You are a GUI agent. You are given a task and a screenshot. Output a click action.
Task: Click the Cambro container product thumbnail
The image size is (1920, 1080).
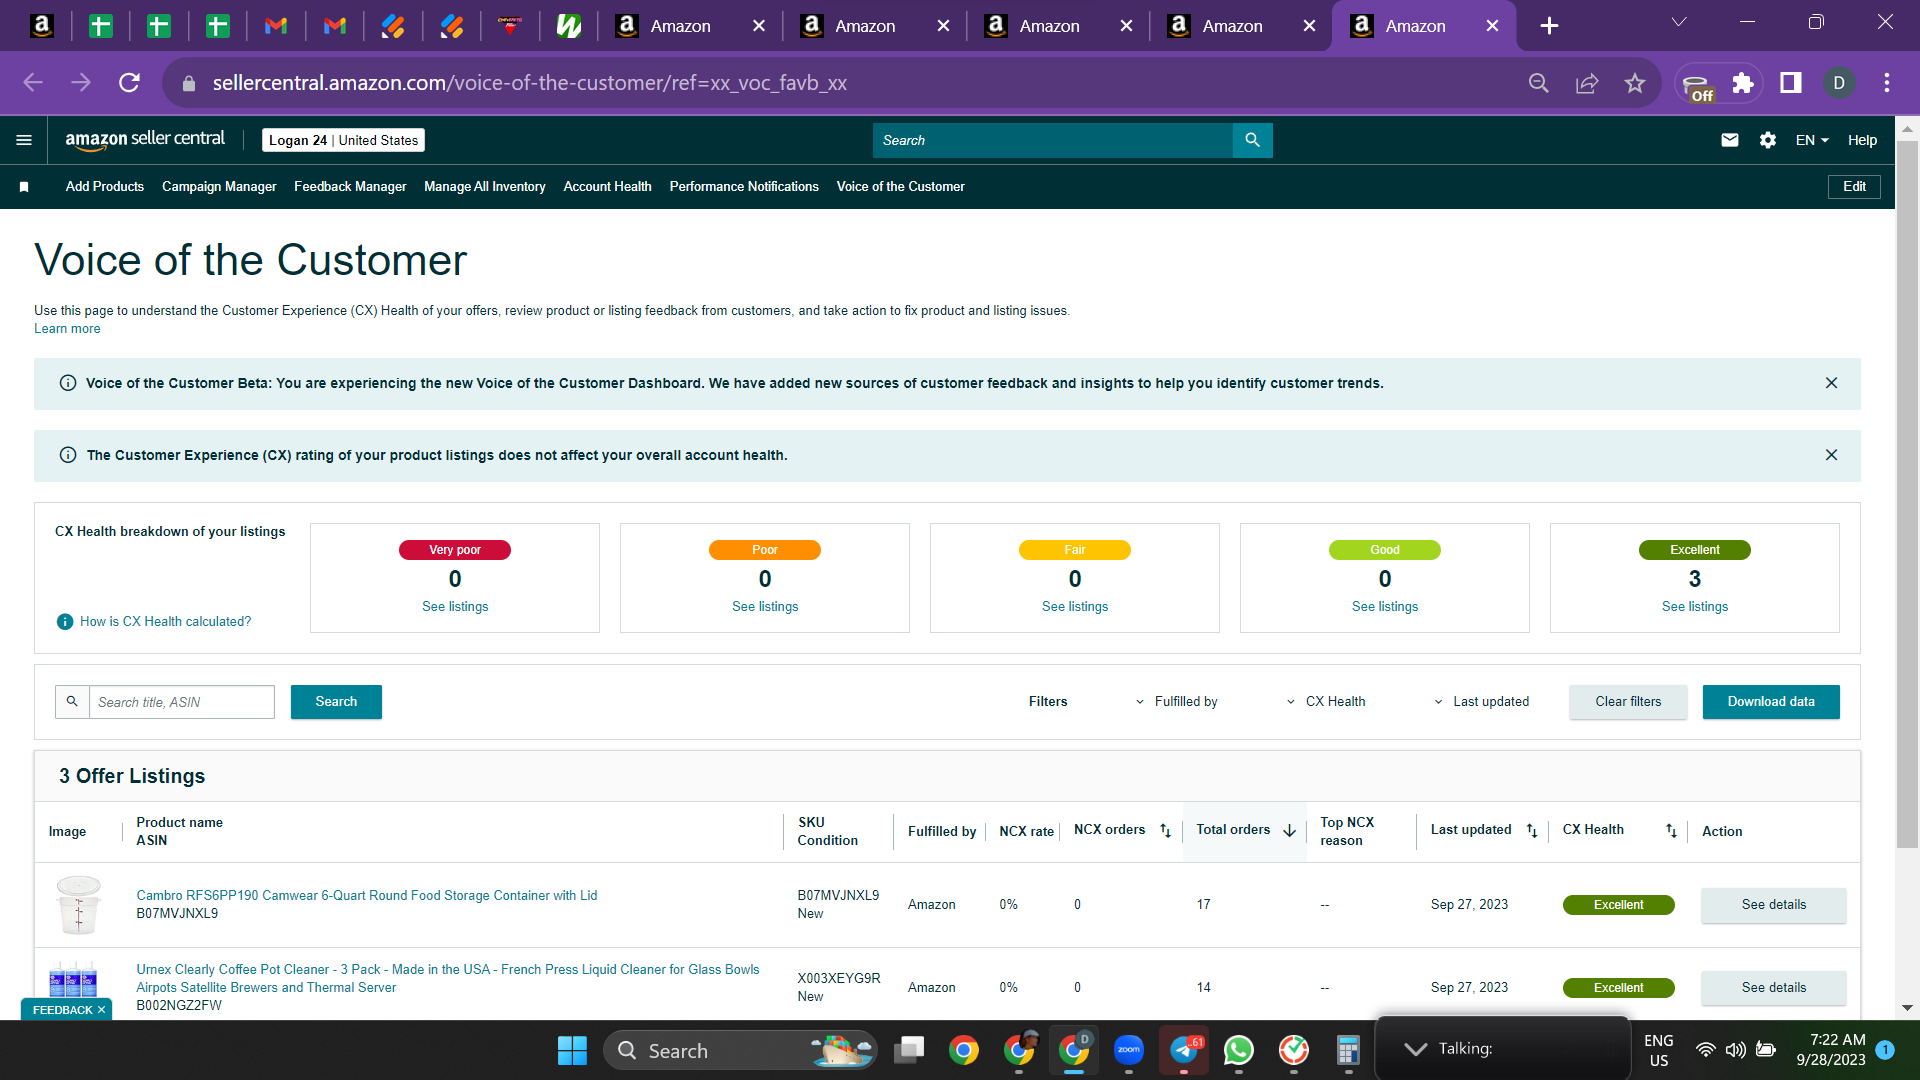click(x=78, y=905)
